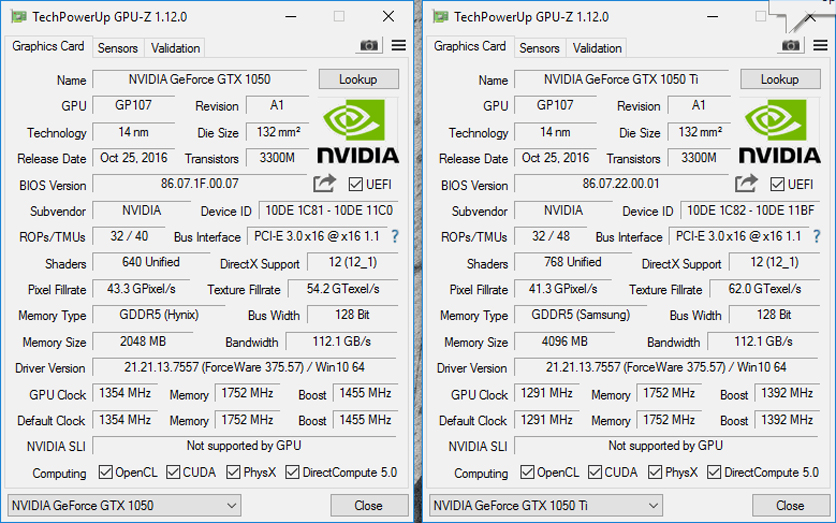Switch to Validation tab in GTX 1050 window
This screenshot has height=523, width=836.
(175, 48)
